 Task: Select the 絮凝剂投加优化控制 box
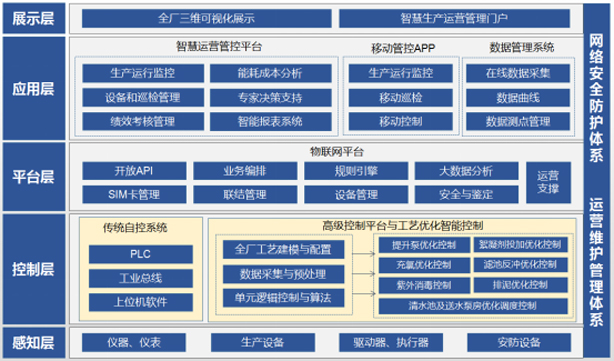520,245
